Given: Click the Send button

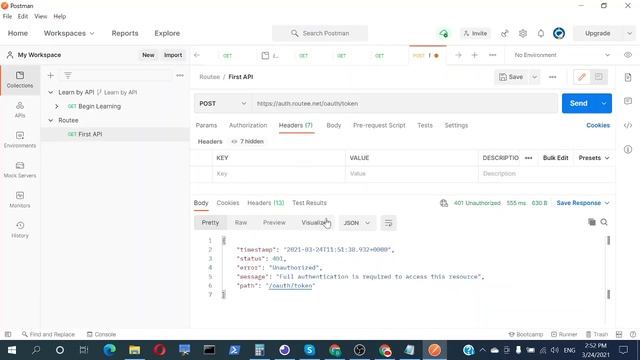Looking at the screenshot, I should [579, 104].
